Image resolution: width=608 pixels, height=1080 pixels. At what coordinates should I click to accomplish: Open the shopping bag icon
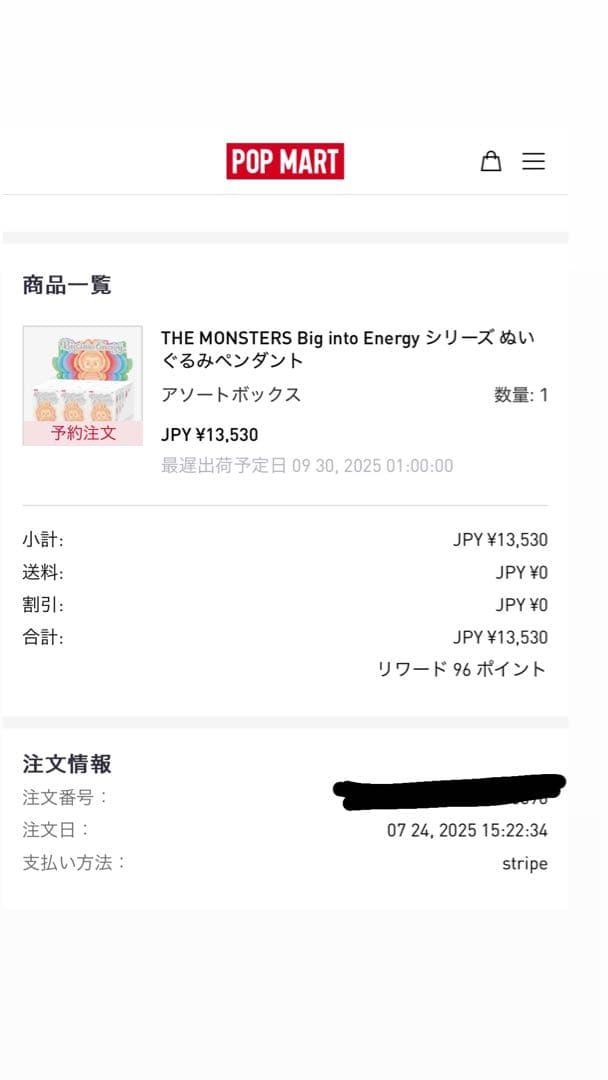491,160
